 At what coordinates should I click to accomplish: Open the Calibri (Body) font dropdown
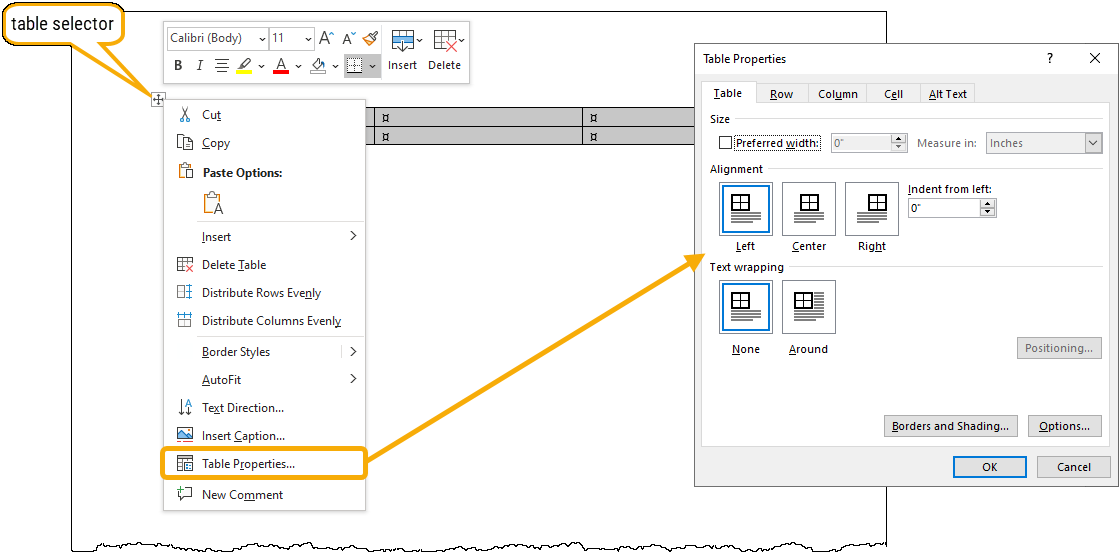pos(218,39)
